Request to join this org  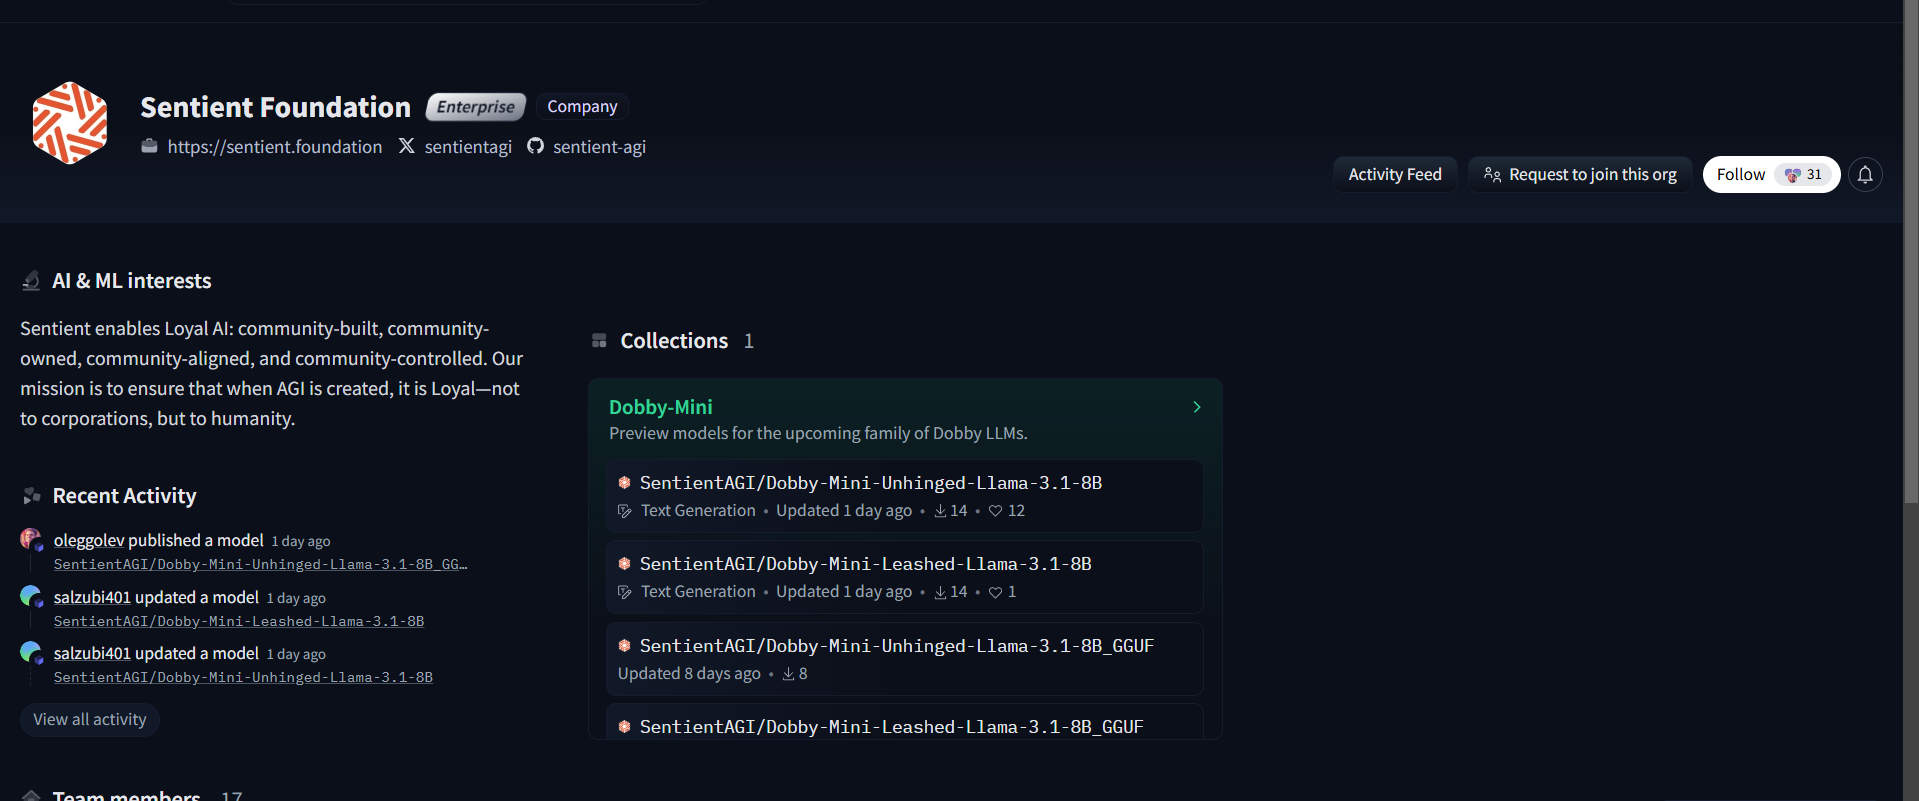pos(1580,174)
